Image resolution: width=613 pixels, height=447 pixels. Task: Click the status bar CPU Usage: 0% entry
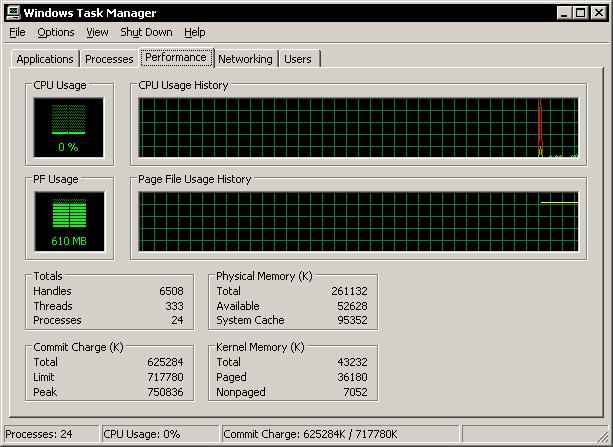coord(160,434)
